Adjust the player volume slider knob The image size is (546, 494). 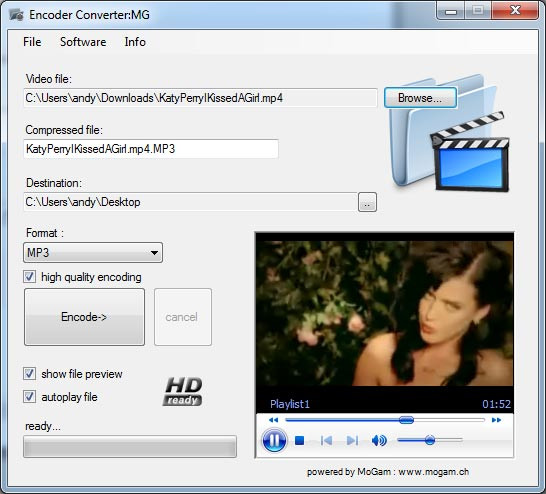coord(430,440)
